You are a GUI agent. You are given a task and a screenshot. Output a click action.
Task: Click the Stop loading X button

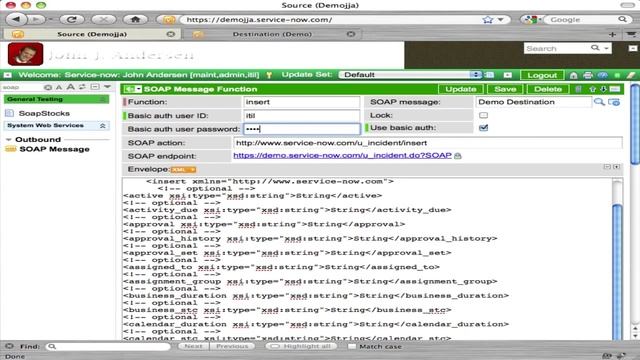pos(104,19)
